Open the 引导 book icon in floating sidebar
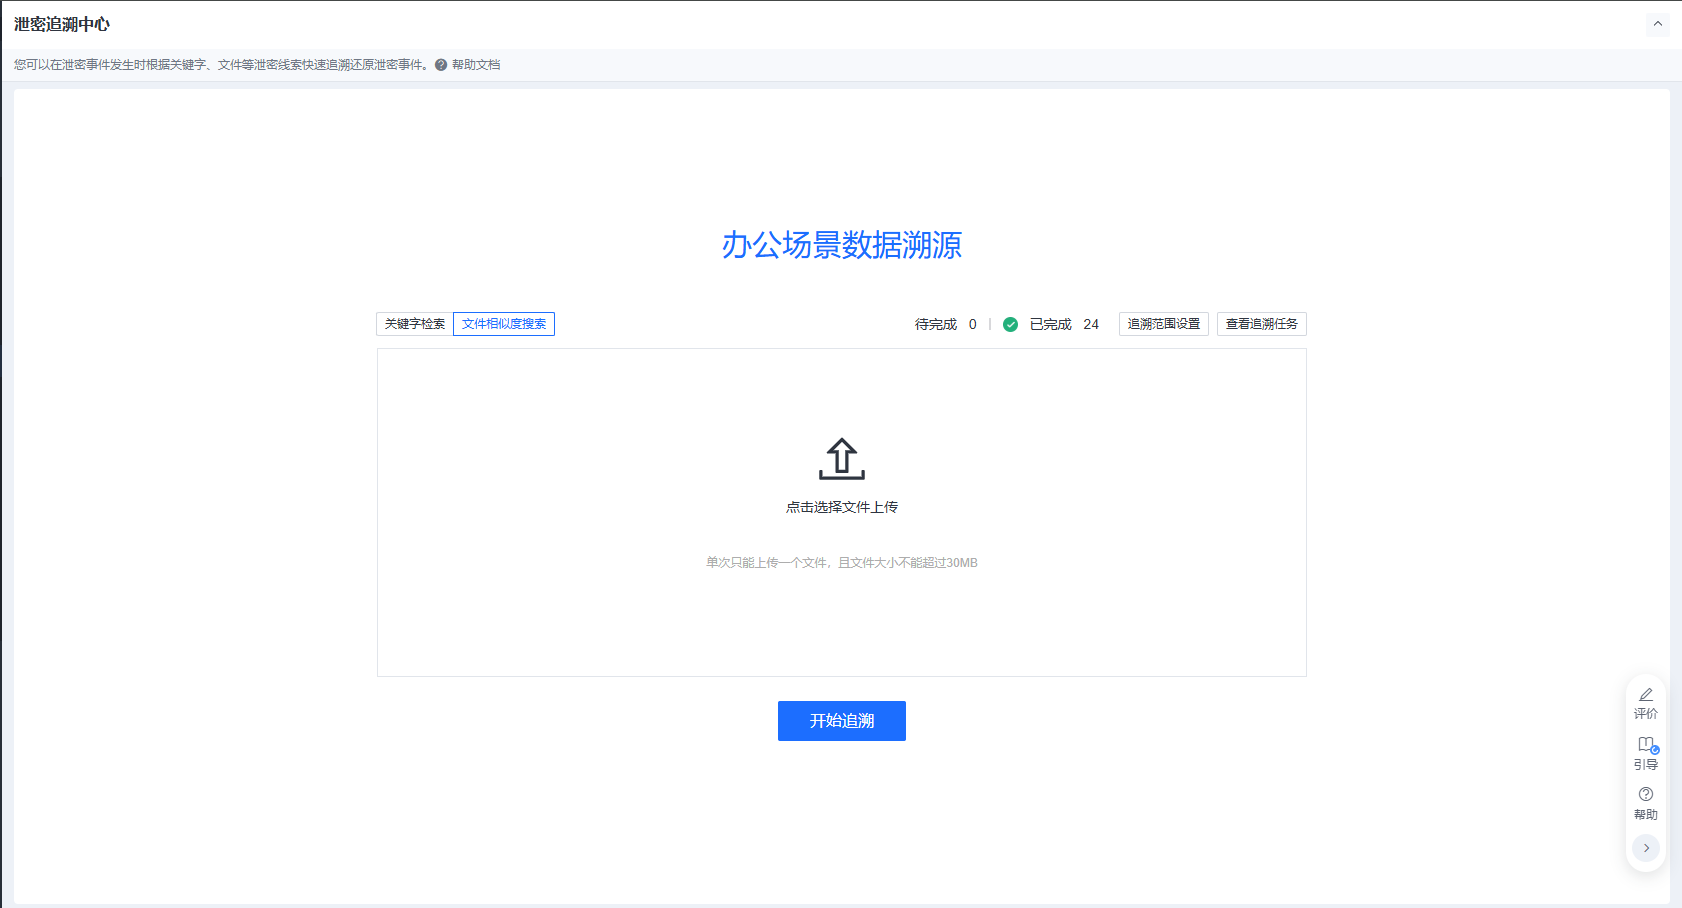This screenshot has height=908, width=1682. pos(1645,745)
